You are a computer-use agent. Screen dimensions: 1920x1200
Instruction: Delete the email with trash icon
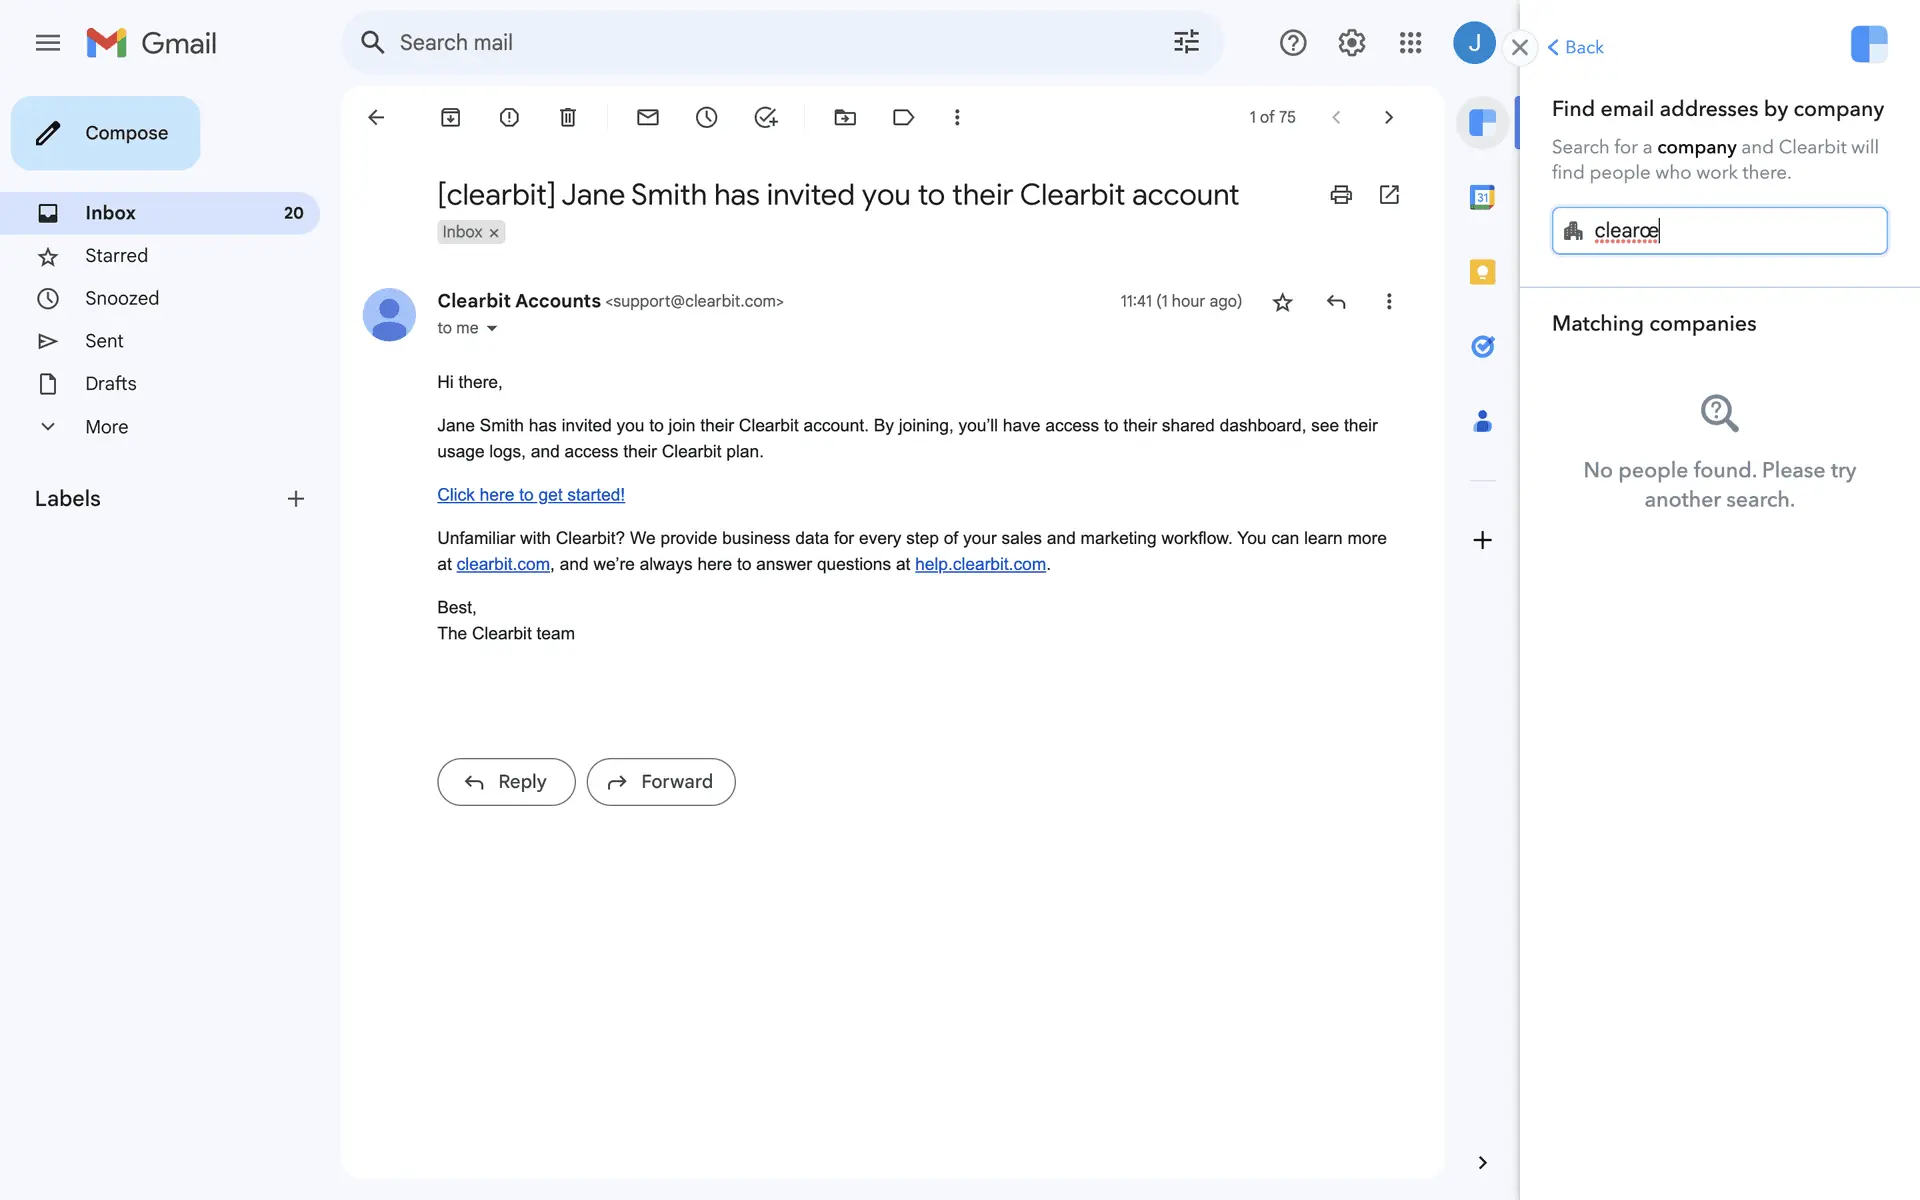click(x=567, y=117)
